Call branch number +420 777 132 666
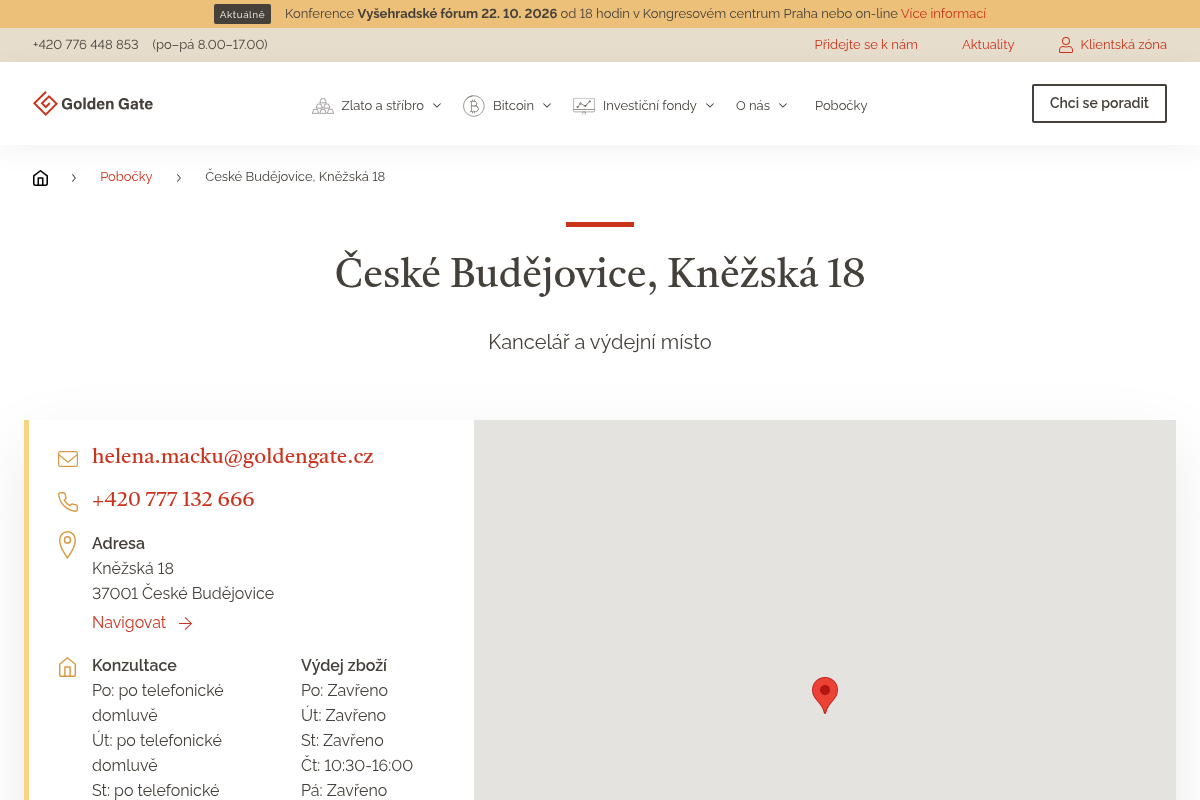 tap(173, 500)
